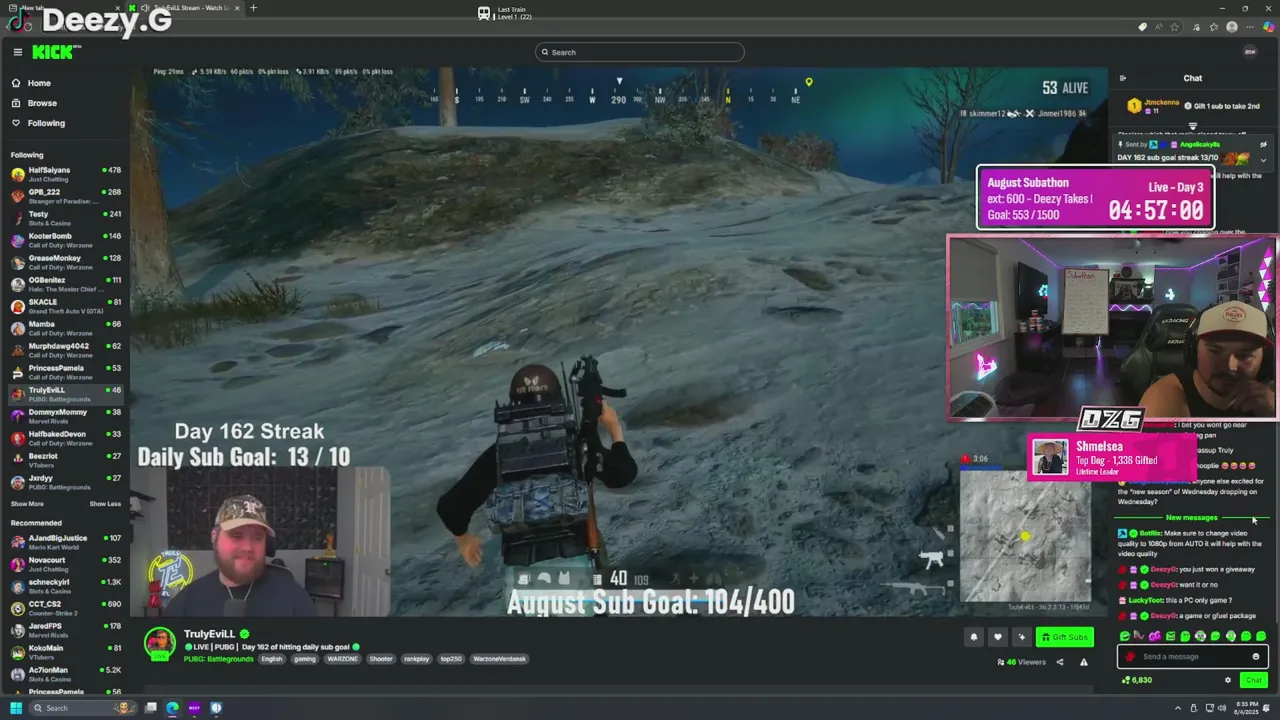Click the share stream icon
1280x720 pixels.
coord(1060,662)
